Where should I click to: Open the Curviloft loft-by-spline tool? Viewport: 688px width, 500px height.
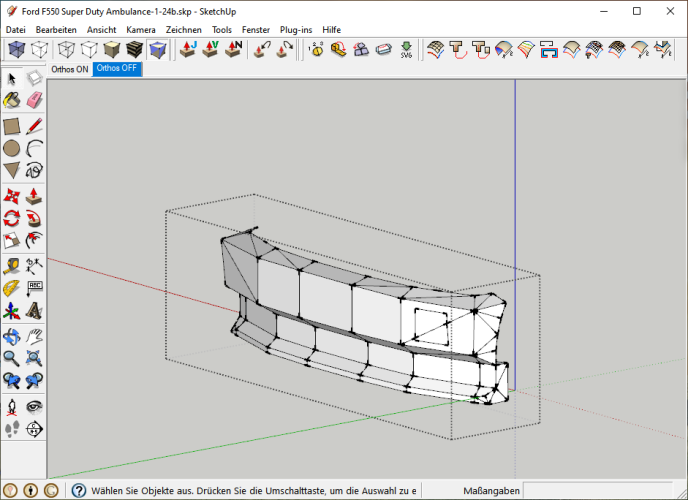(435, 50)
